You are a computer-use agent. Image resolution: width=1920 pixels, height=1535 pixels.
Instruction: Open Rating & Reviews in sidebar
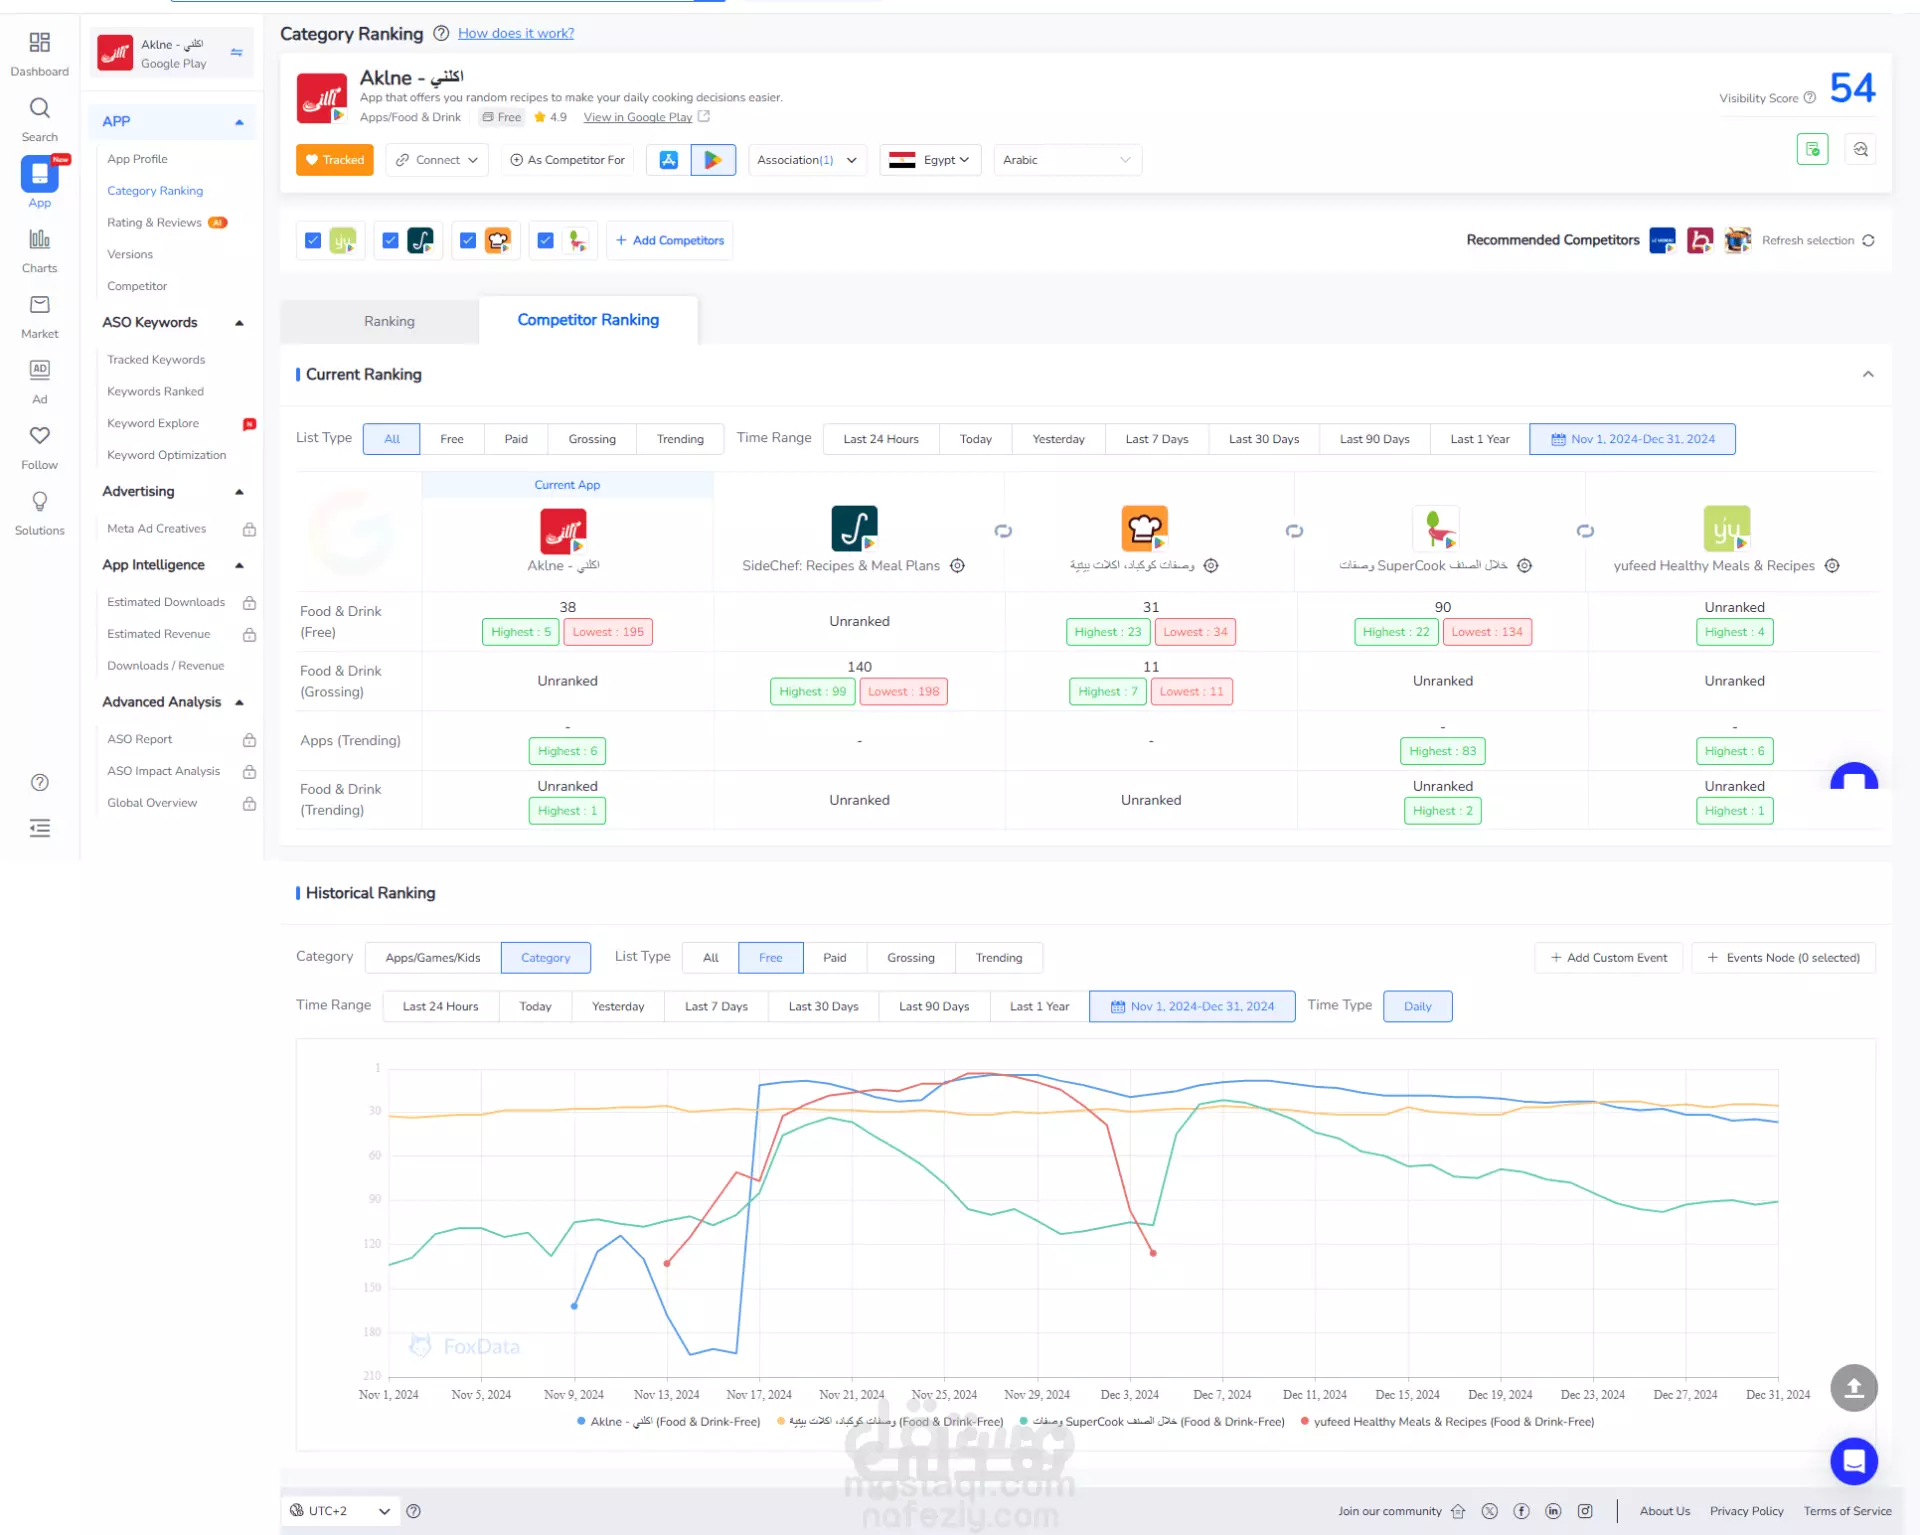pos(154,222)
